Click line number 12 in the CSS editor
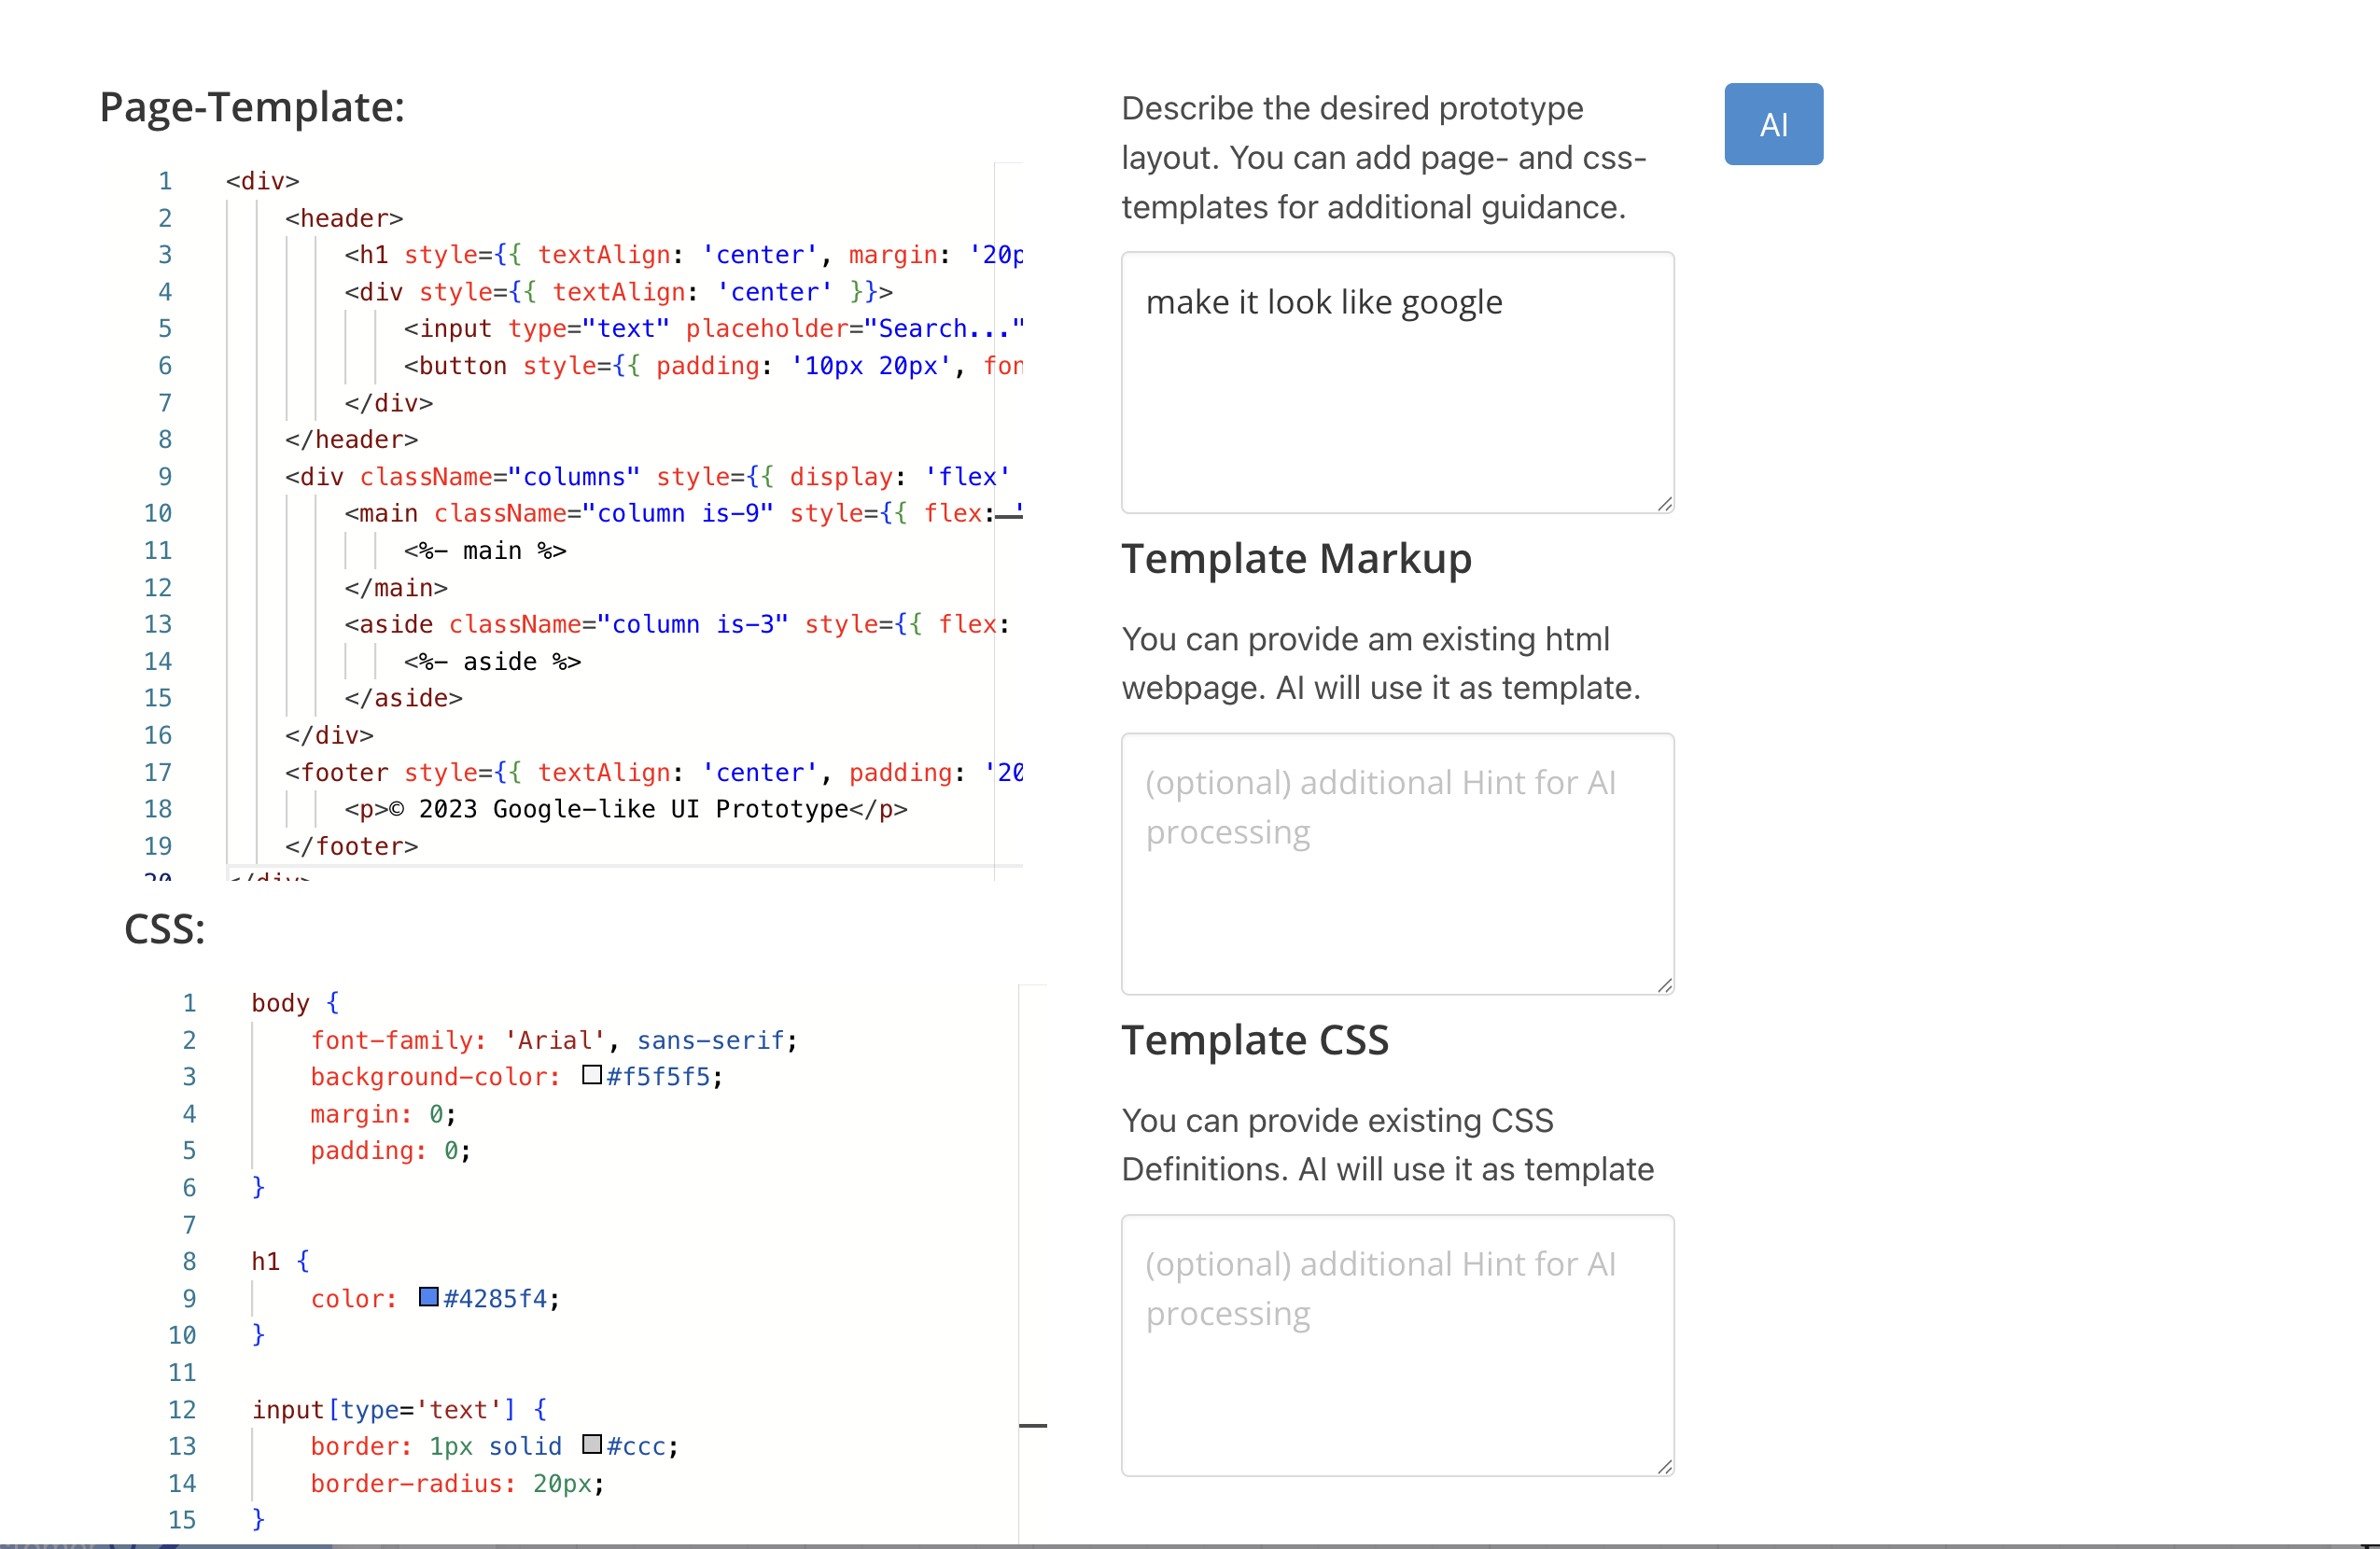2380x1549 pixels. tap(182, 1409)
